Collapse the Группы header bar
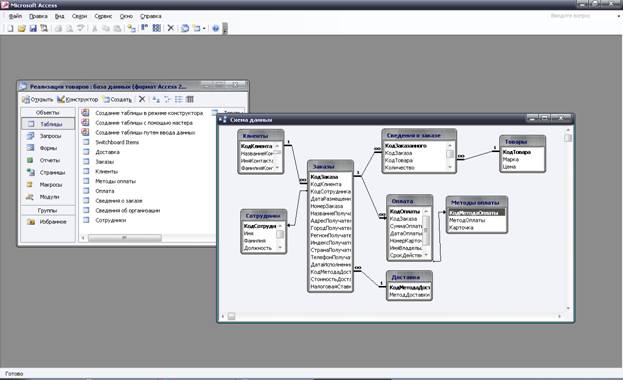 pyautogui.click(x=48, y=210)
